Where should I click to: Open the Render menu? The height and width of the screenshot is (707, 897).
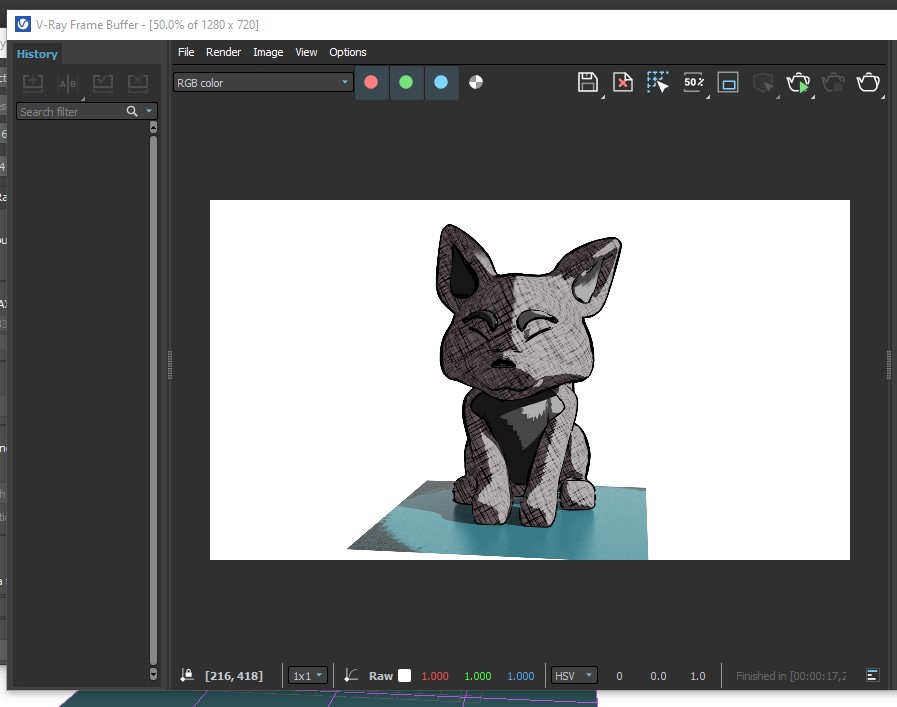[x=223, y=52]
